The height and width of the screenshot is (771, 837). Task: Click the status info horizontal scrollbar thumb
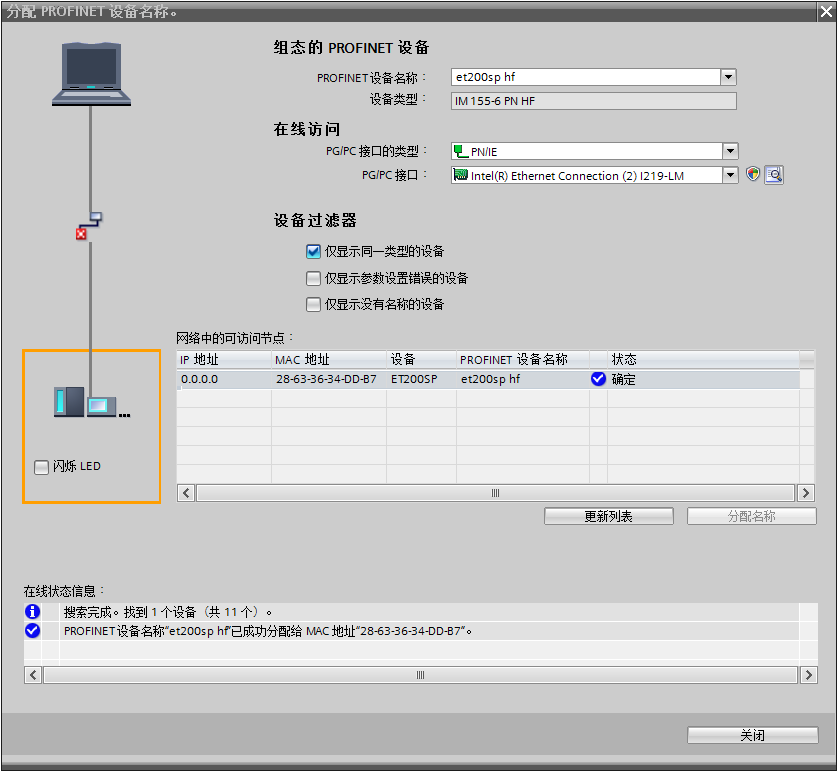[420, 675]
